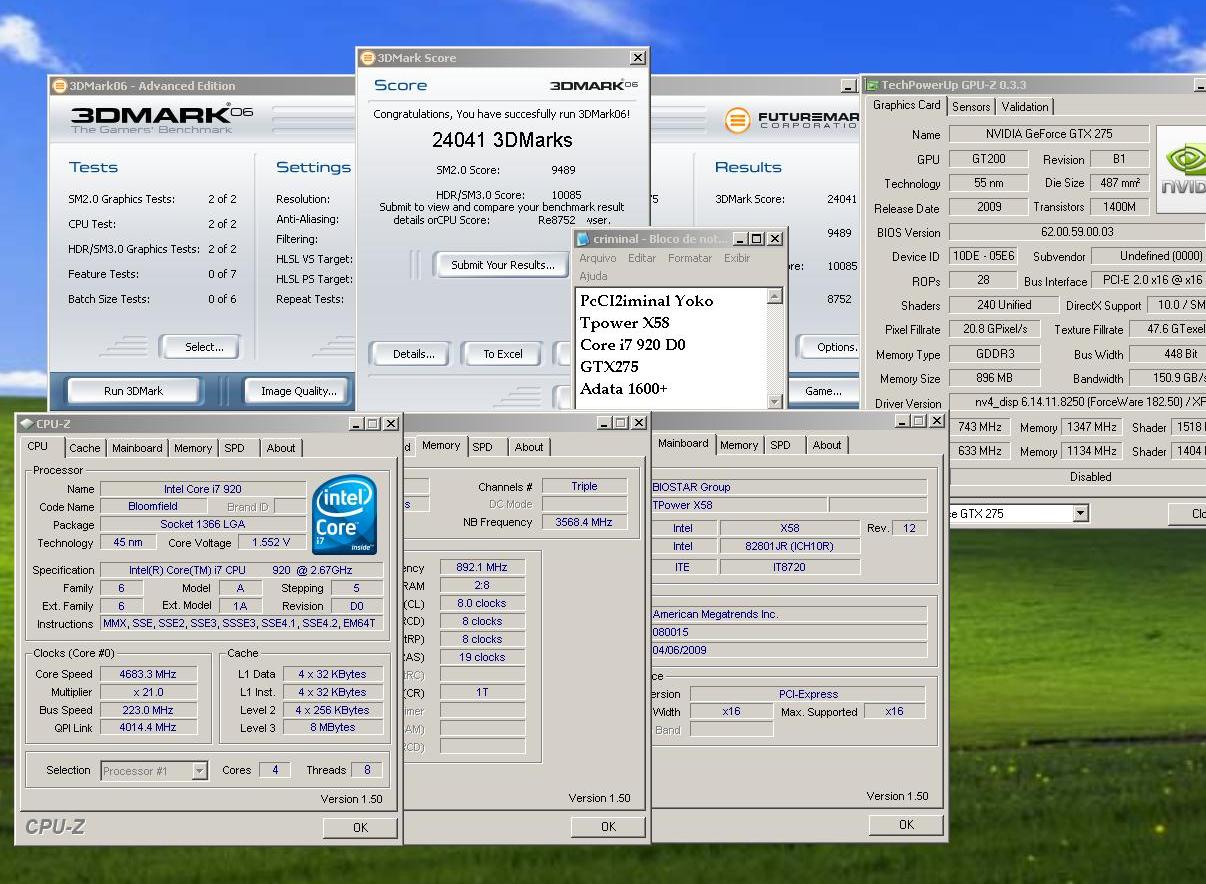The image size is (1206, 884).
Task: Open Formatar menu in Notepad
Action: coord(690,258)
